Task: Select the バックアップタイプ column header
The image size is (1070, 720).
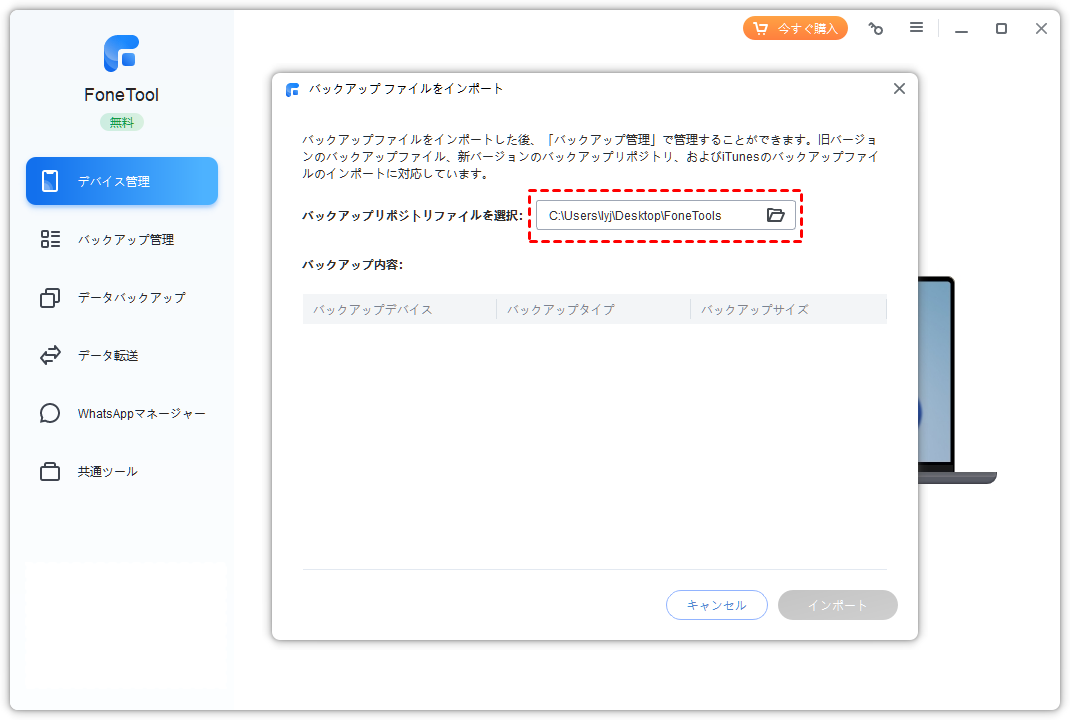Action: pos(560,309)
